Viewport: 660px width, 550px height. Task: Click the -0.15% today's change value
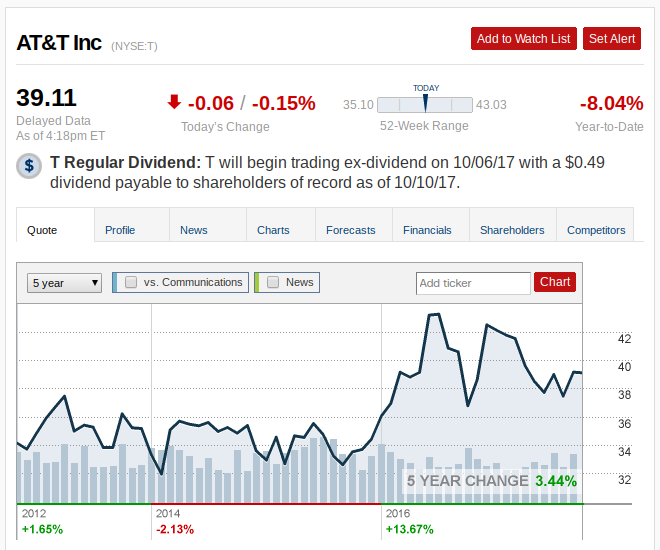[x=284, y=103]
